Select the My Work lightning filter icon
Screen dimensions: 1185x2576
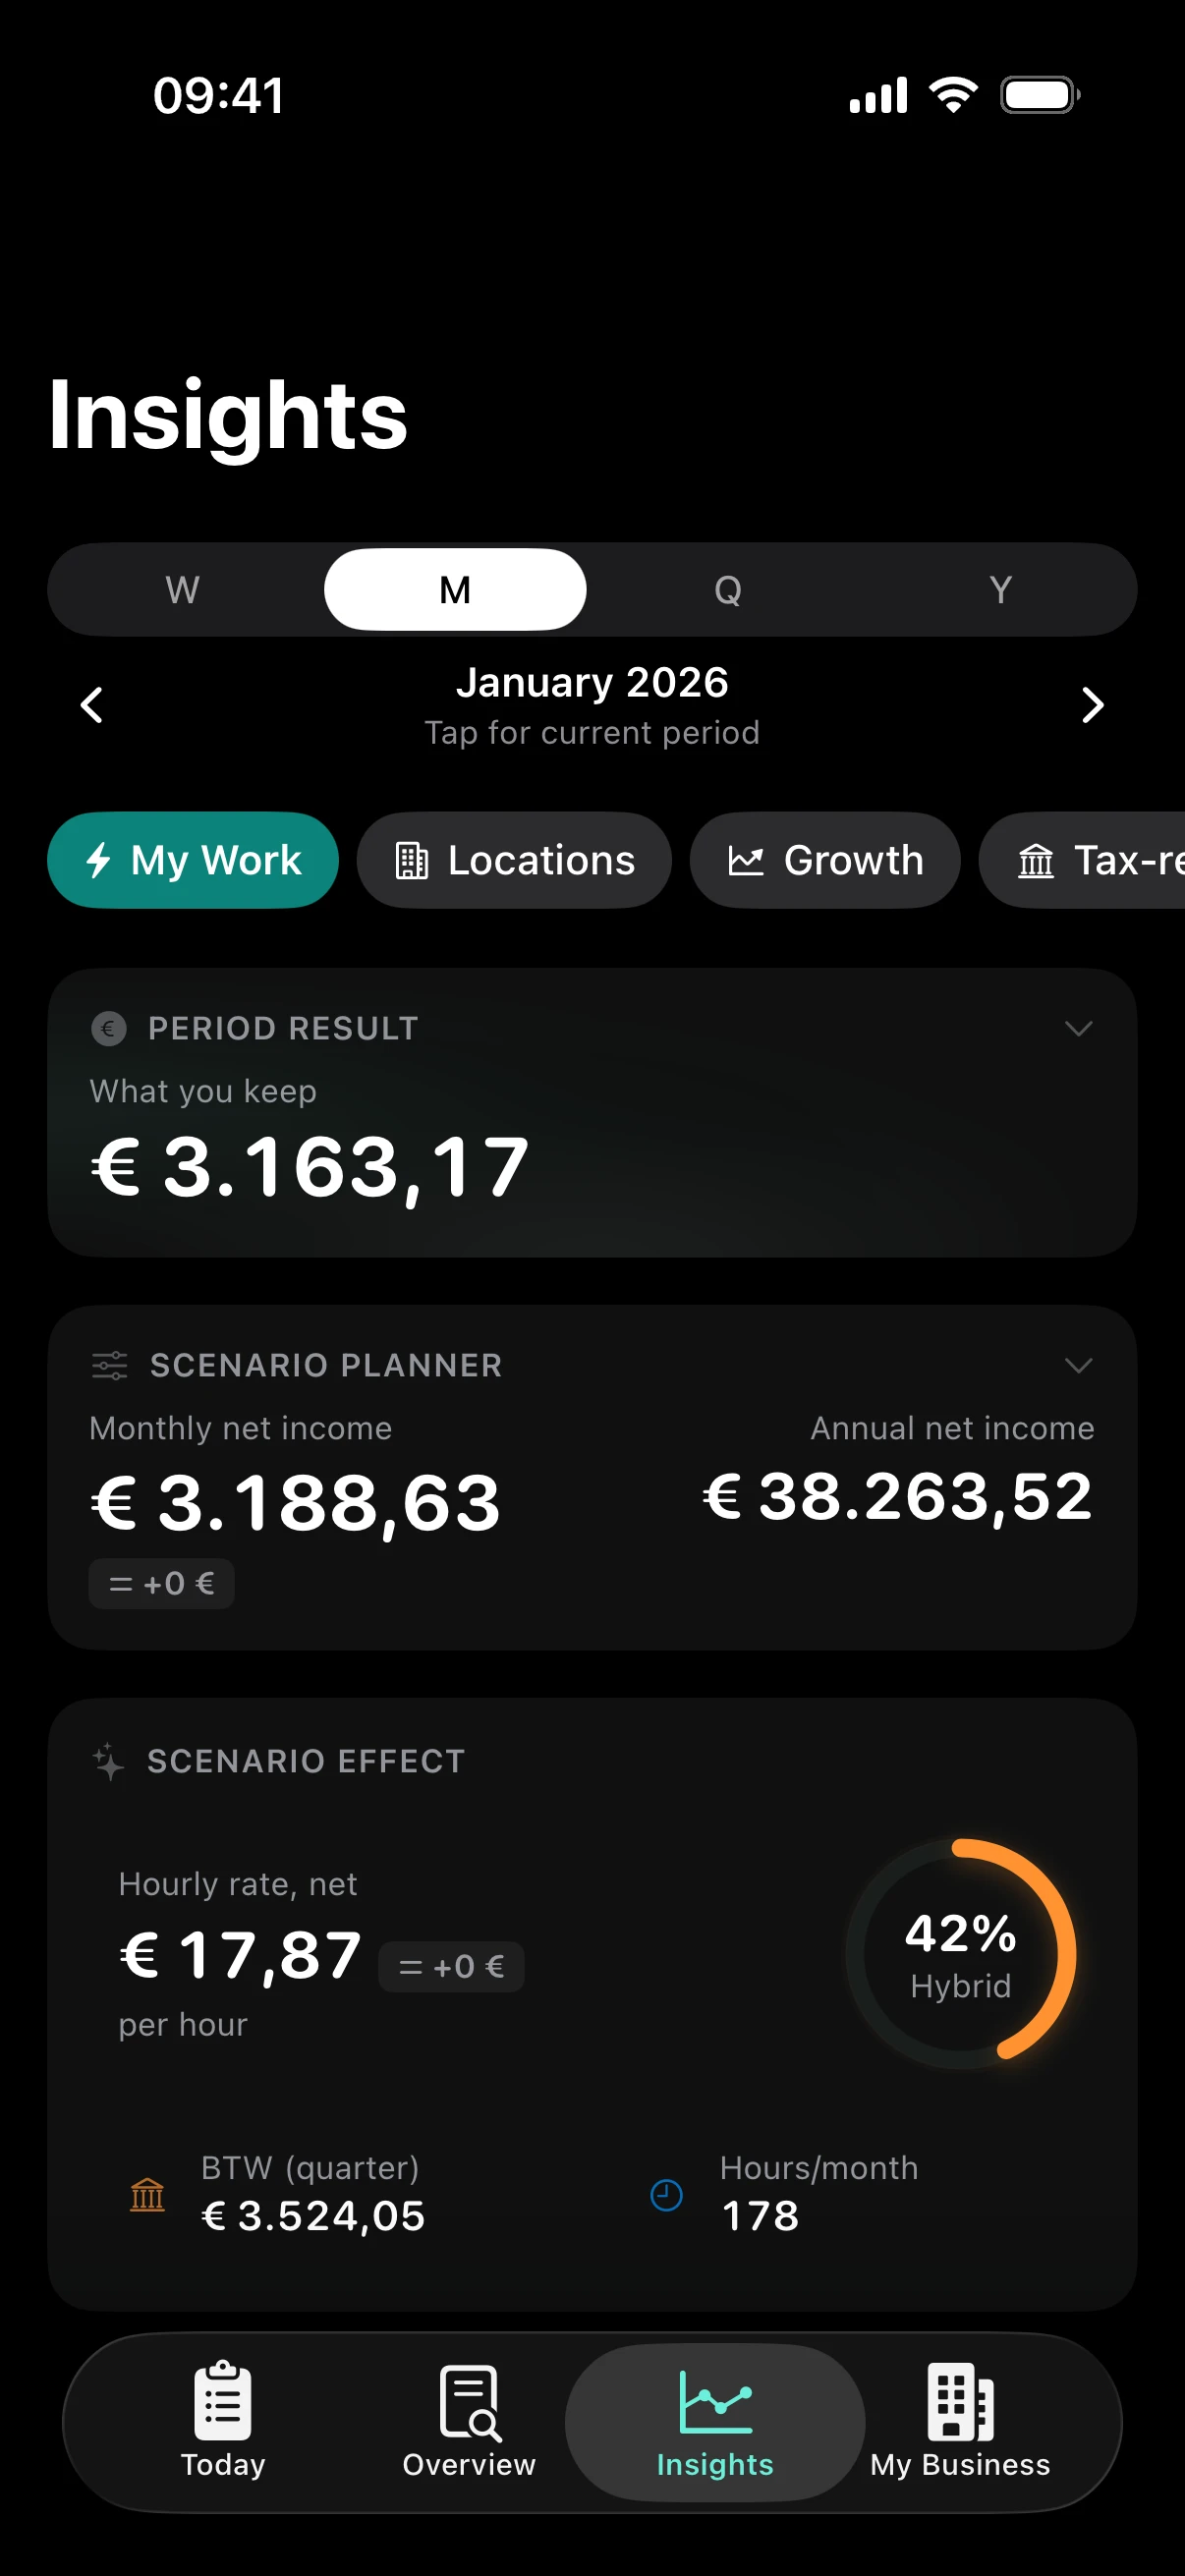pos(100,860)
